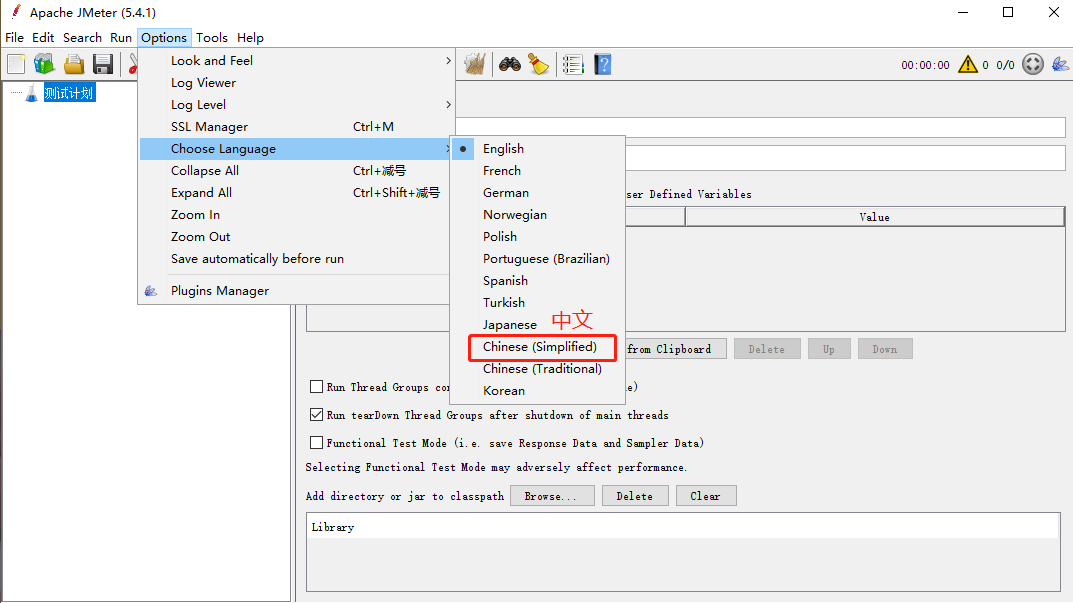This screenshot has height=603, width=1073.
Task: Click the Down button
Action: coord(885,349)
